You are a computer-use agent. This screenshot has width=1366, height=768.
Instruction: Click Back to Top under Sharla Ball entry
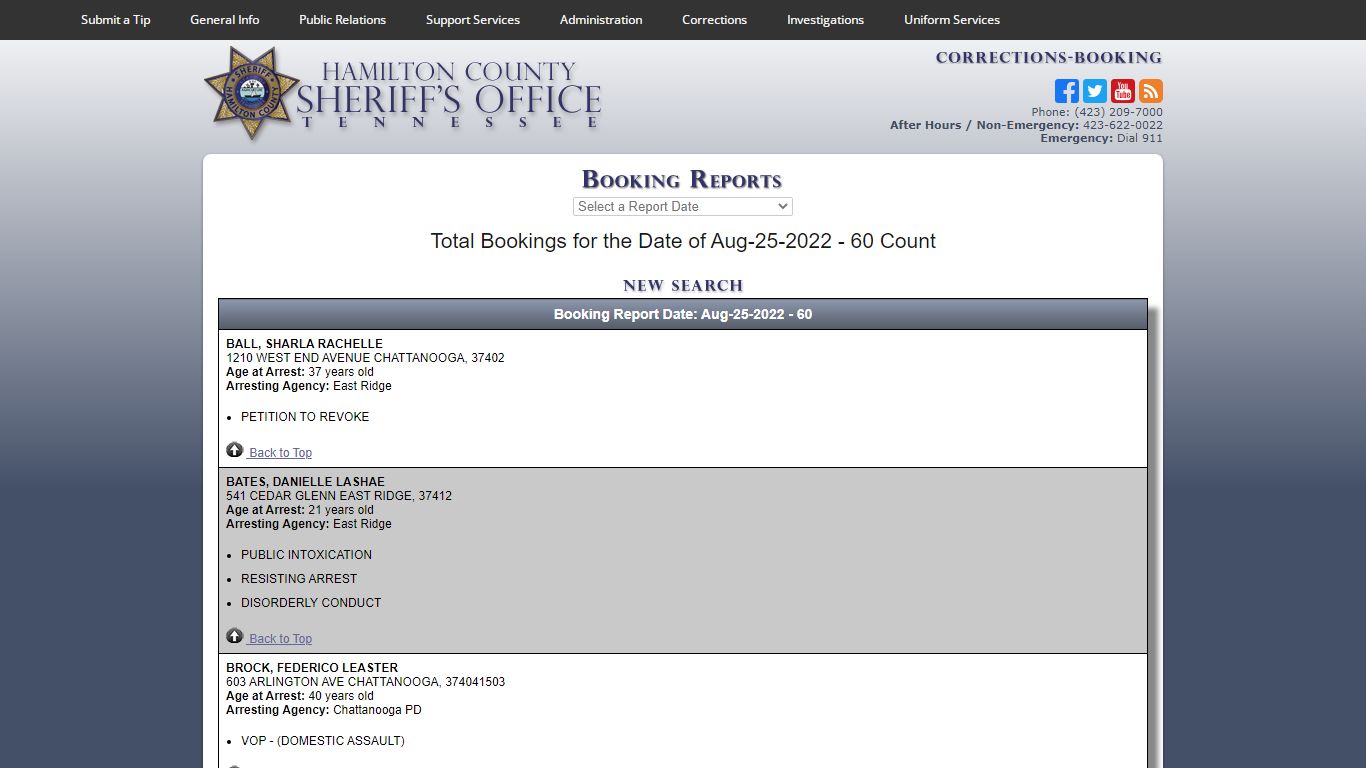(x=280, y=453)
